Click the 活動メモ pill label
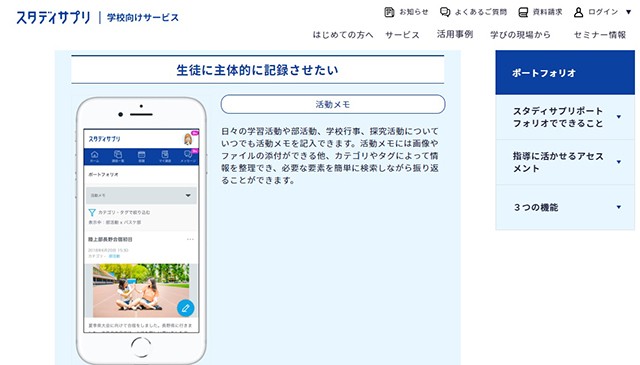This screenshot has height=365, width=640. click(x=333, y=104)
